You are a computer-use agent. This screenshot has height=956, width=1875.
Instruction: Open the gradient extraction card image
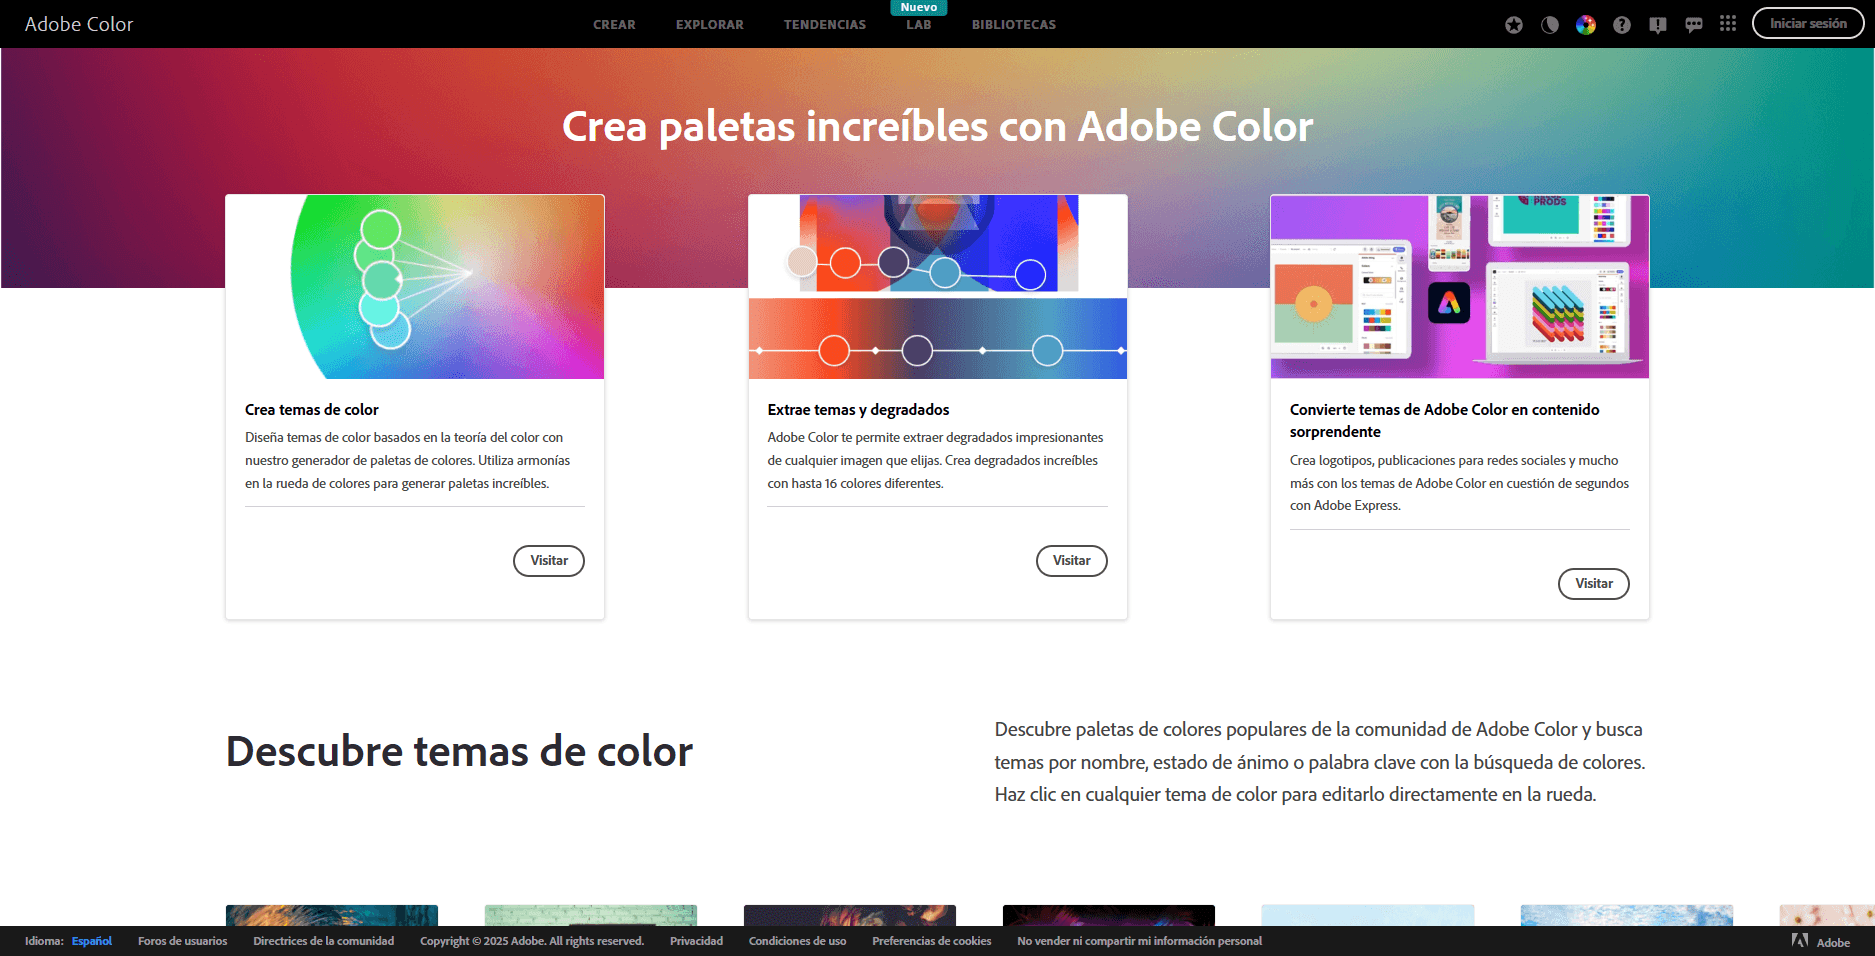pyautogui.click(x=938, y=287)
